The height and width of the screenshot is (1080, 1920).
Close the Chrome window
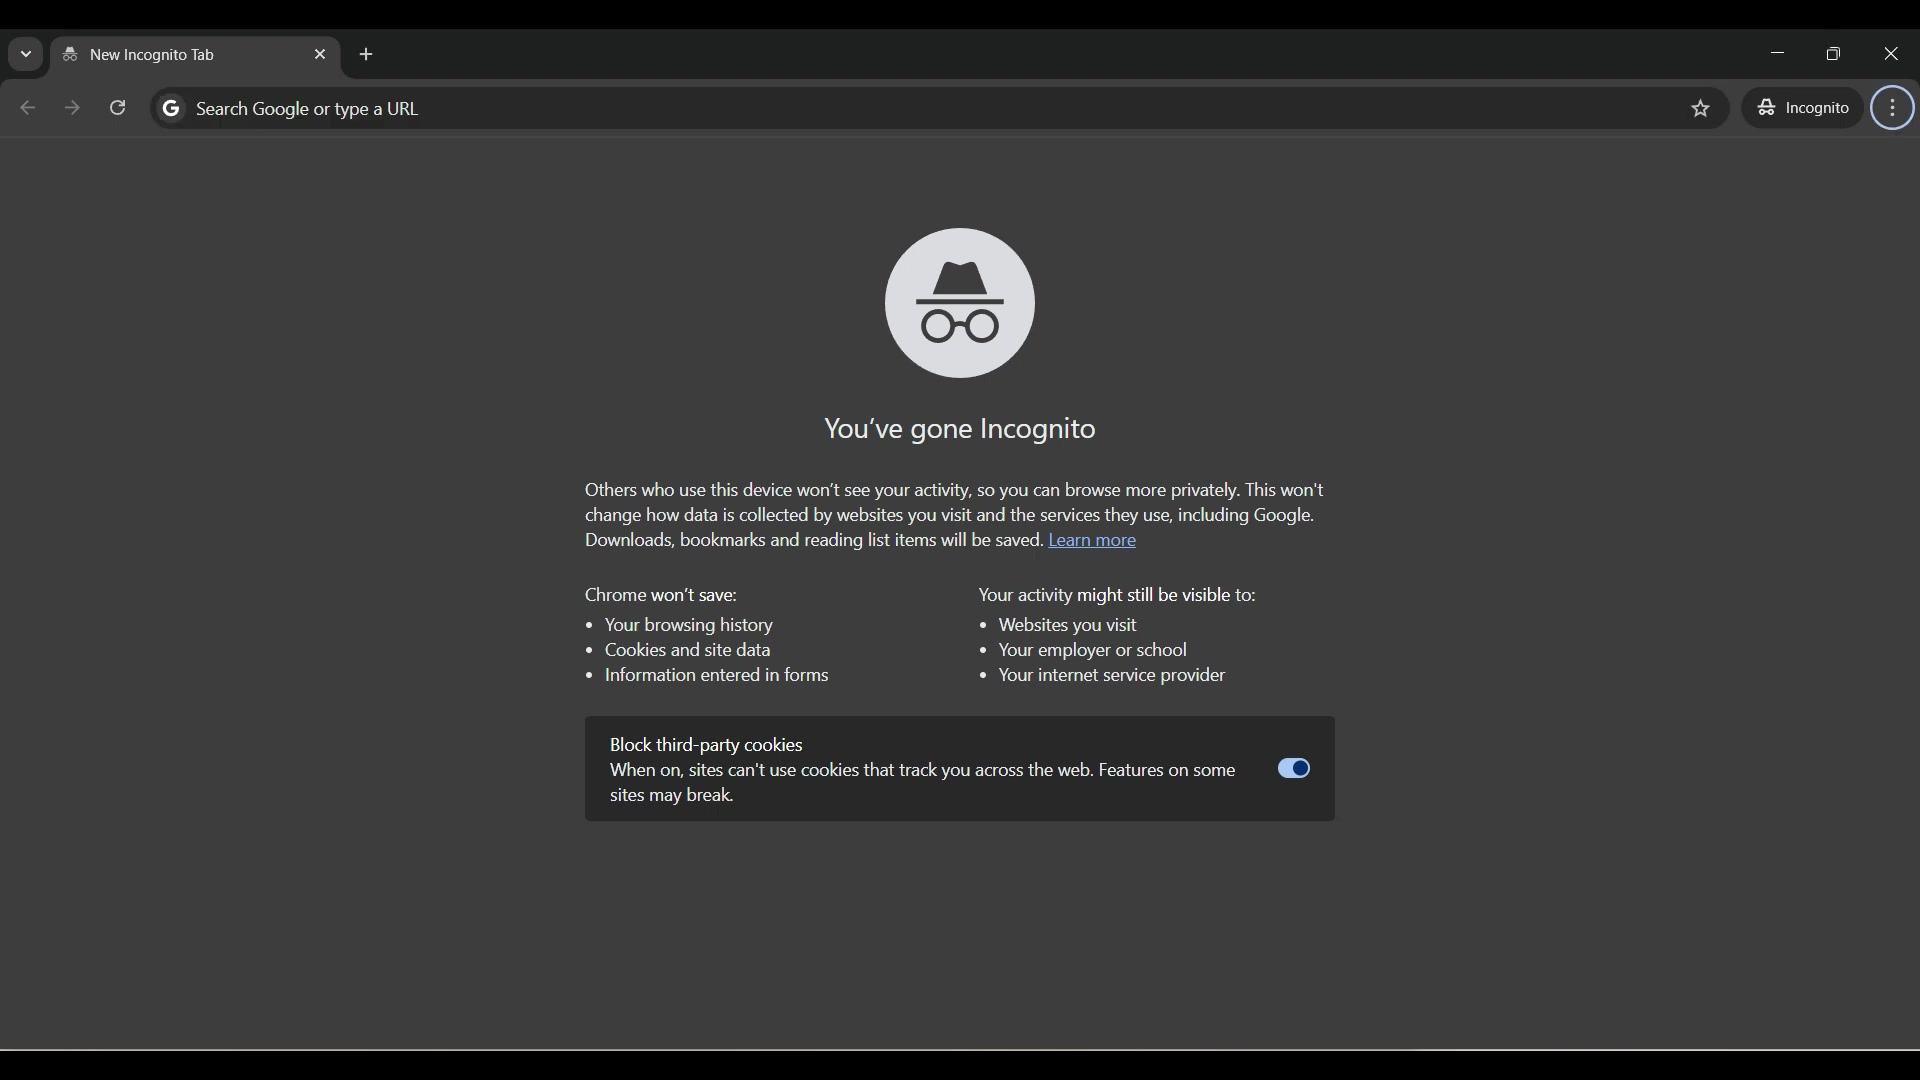pyautogui.click(x=1891, y=54)
